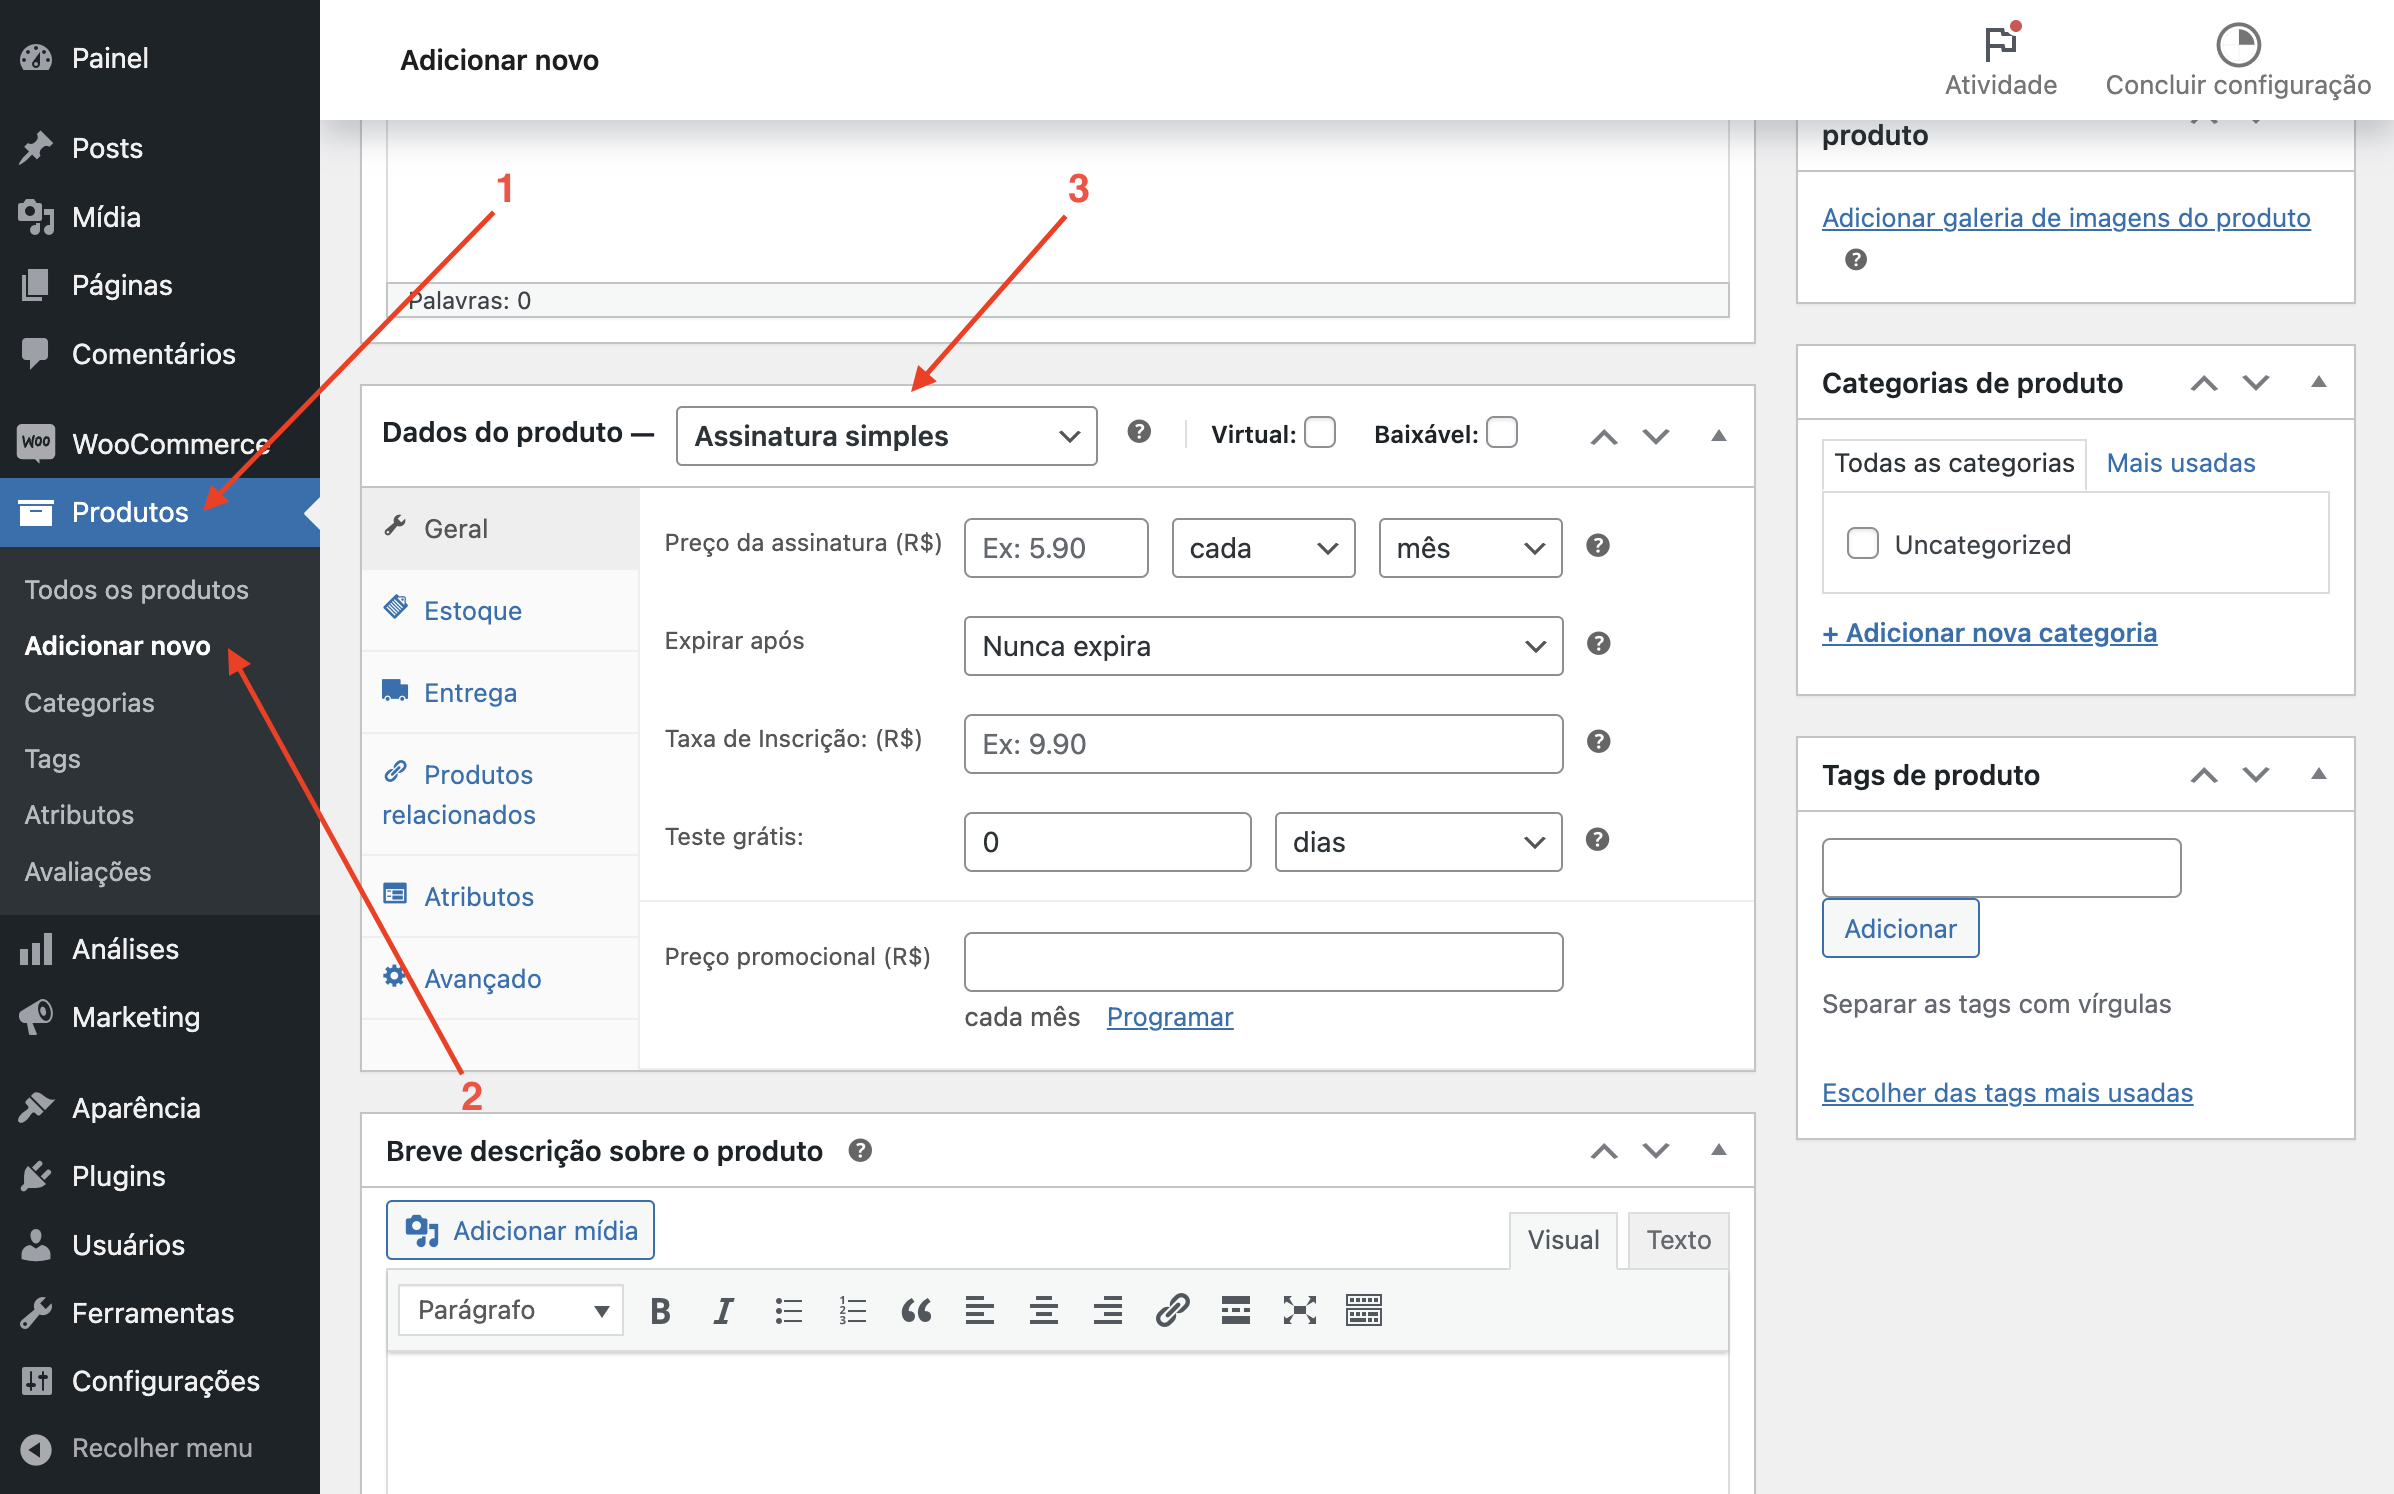Toggle distraction-free fullscreen editor icon
This screenshot has width=2394, height=1494.
1299,1310
